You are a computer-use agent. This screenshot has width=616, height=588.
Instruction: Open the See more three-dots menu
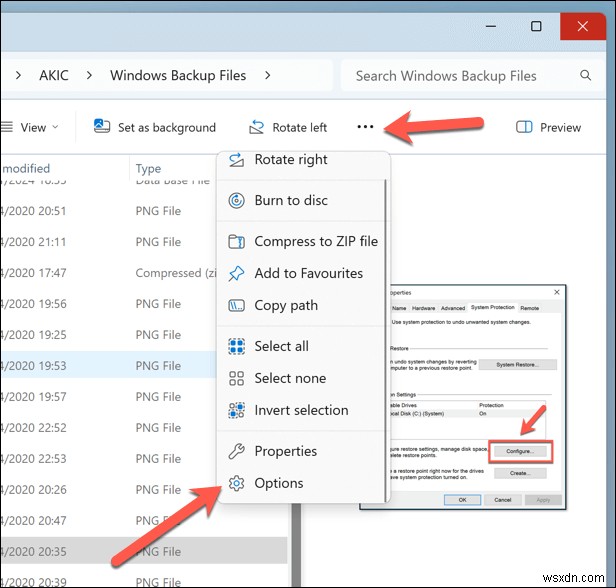pyautogui.click(x=365, y=127)
